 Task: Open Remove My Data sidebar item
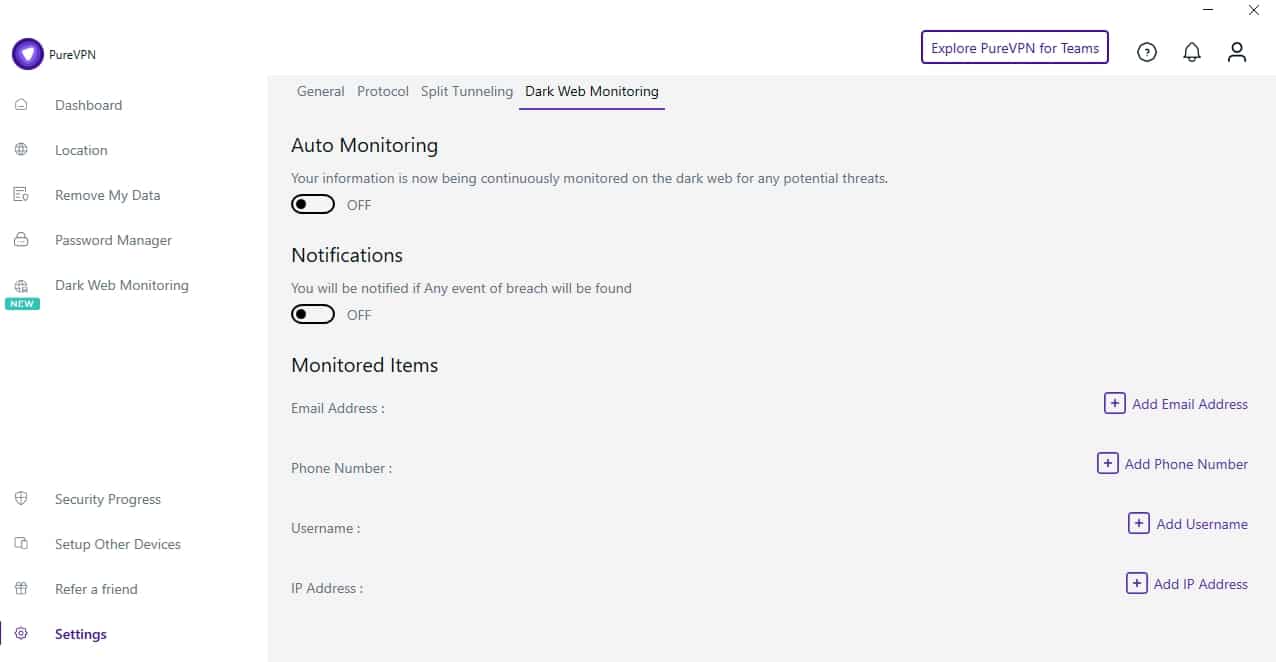click(x=107, y=195)
